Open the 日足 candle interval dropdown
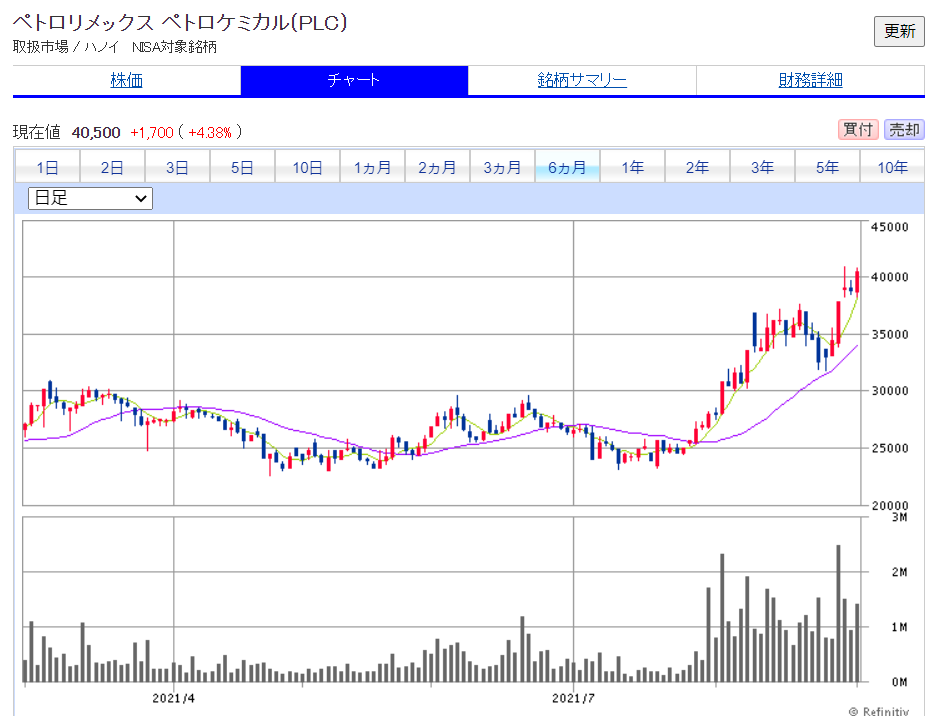Viewport: 932px width, 716px height. pyautogui.click(x=90, y=198)
